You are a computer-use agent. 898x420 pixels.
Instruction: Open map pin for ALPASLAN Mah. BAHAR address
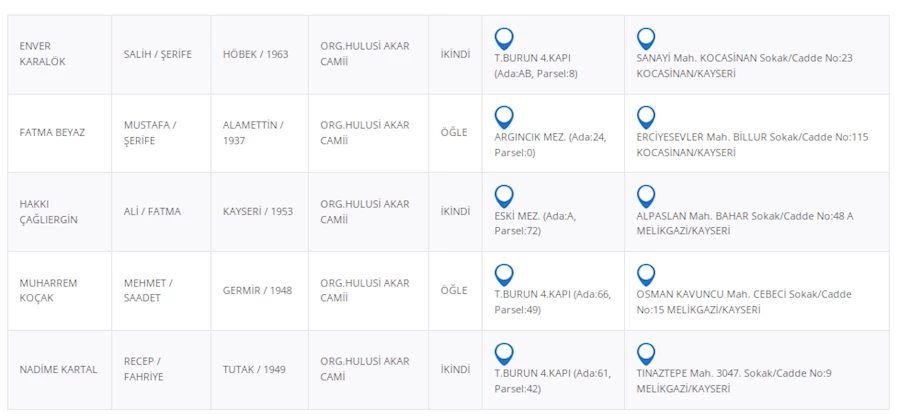(646, 196)
